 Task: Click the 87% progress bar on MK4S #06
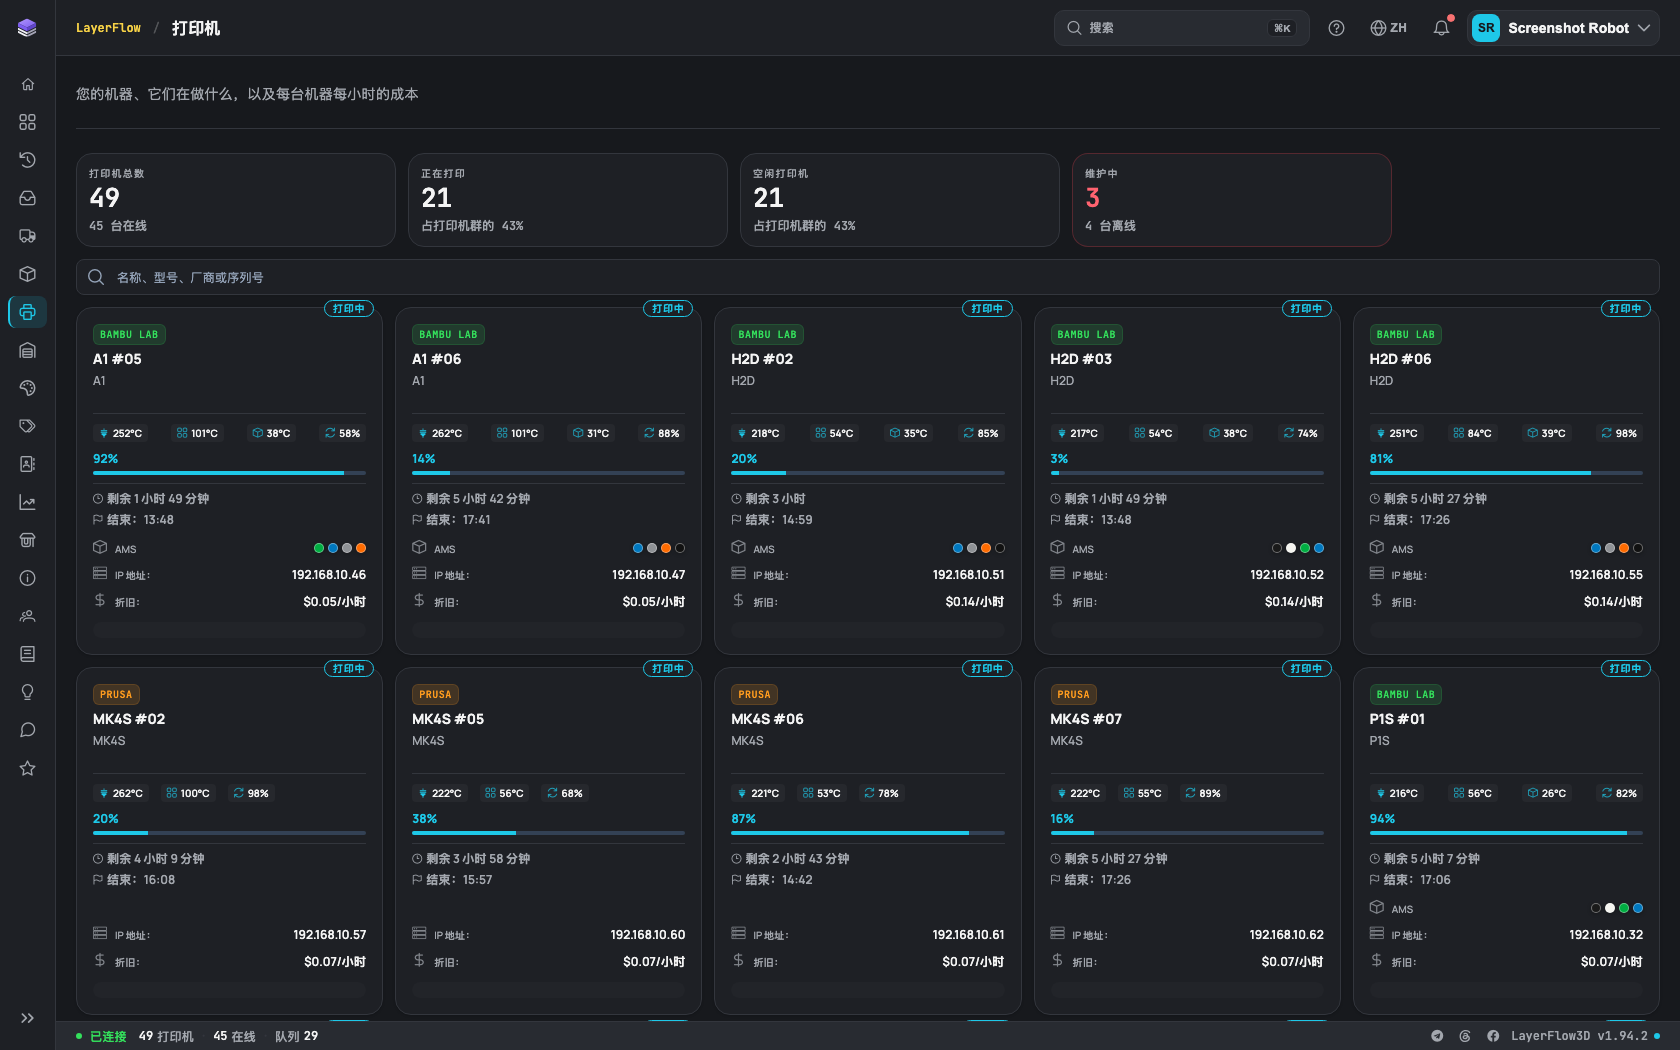pyautogui.click(x=867, y=833)
